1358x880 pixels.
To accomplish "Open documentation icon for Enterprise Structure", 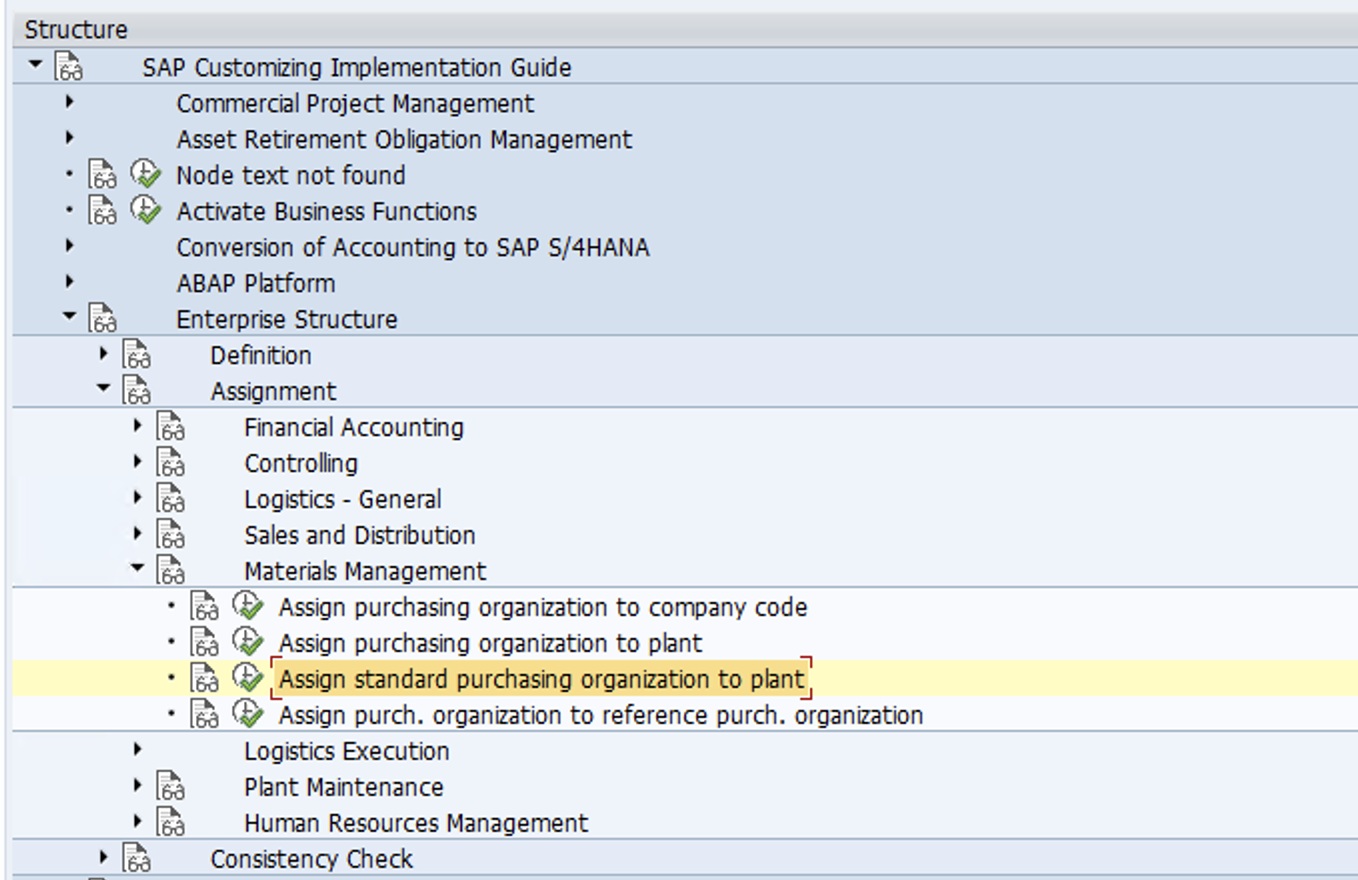I will pyautogui.click(x=103, y=319).
